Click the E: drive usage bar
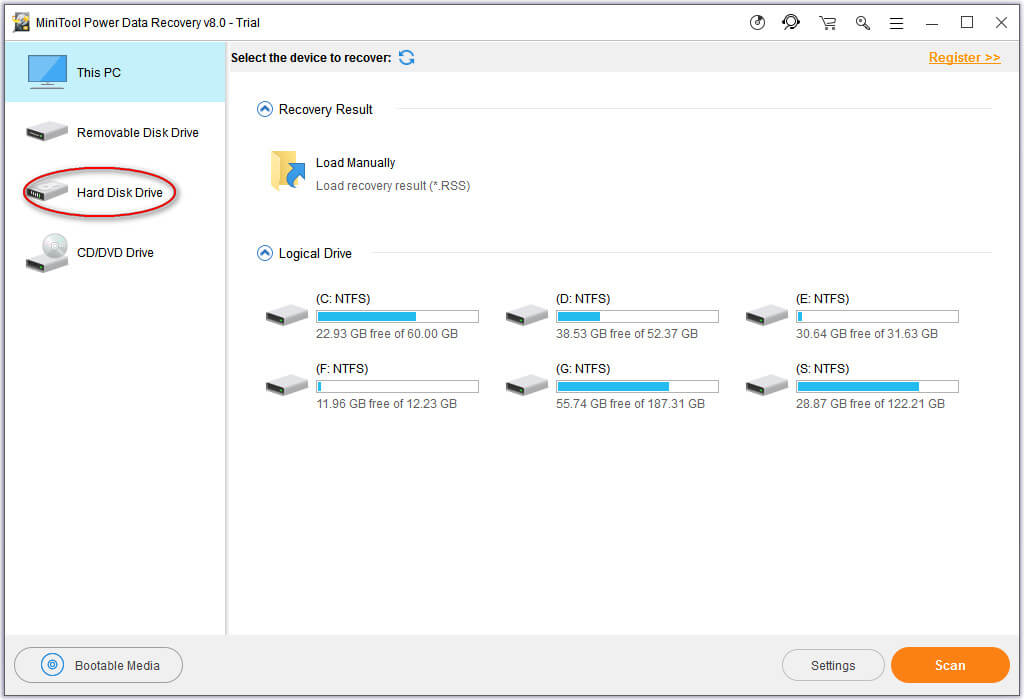This screenshot has height=700, width=1024. tap(877, 317)
